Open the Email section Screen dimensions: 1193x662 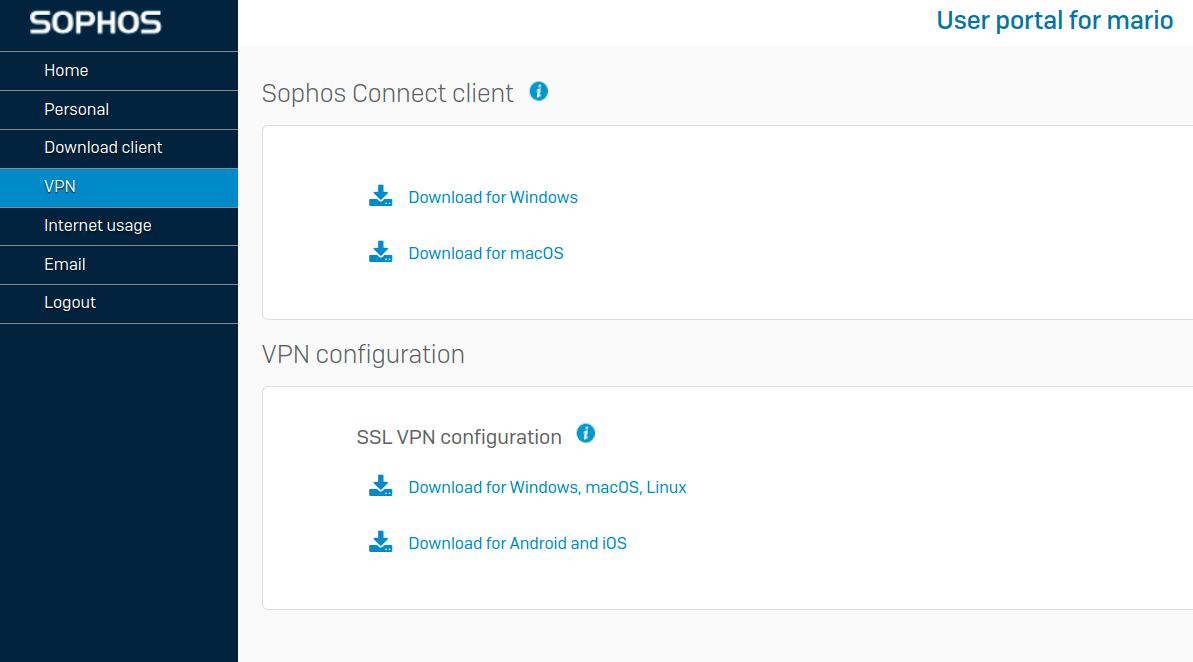coord(65,264)
